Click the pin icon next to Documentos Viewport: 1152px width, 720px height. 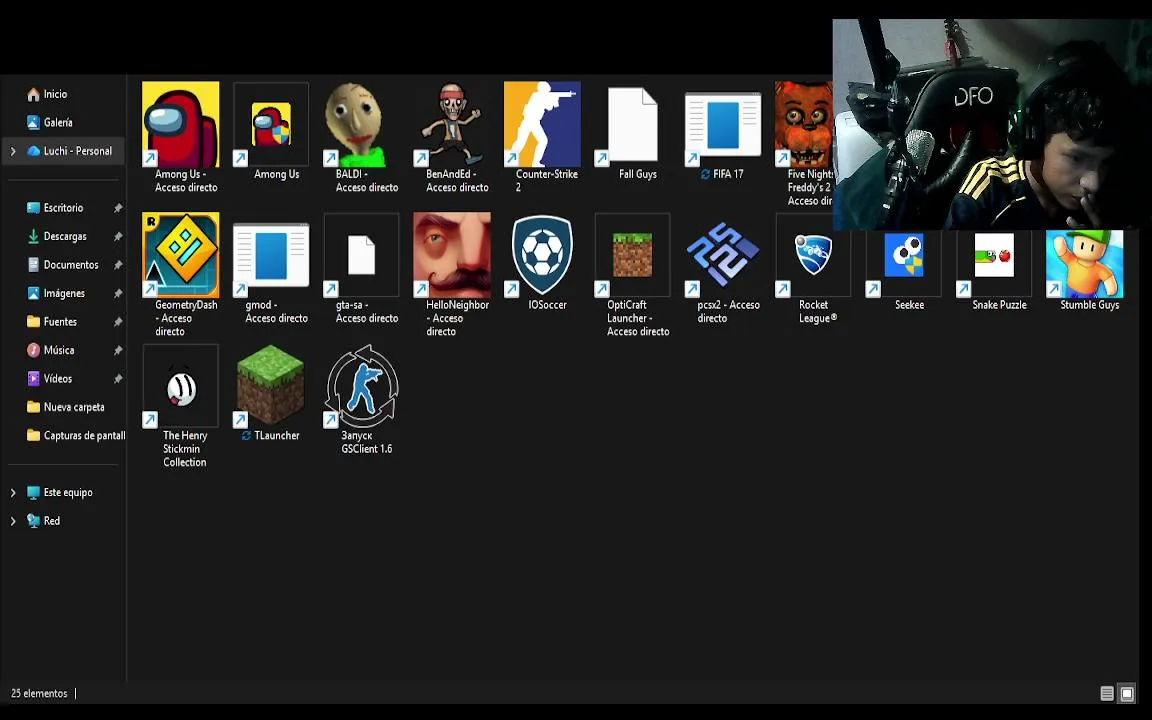click(x=118, y=264)
